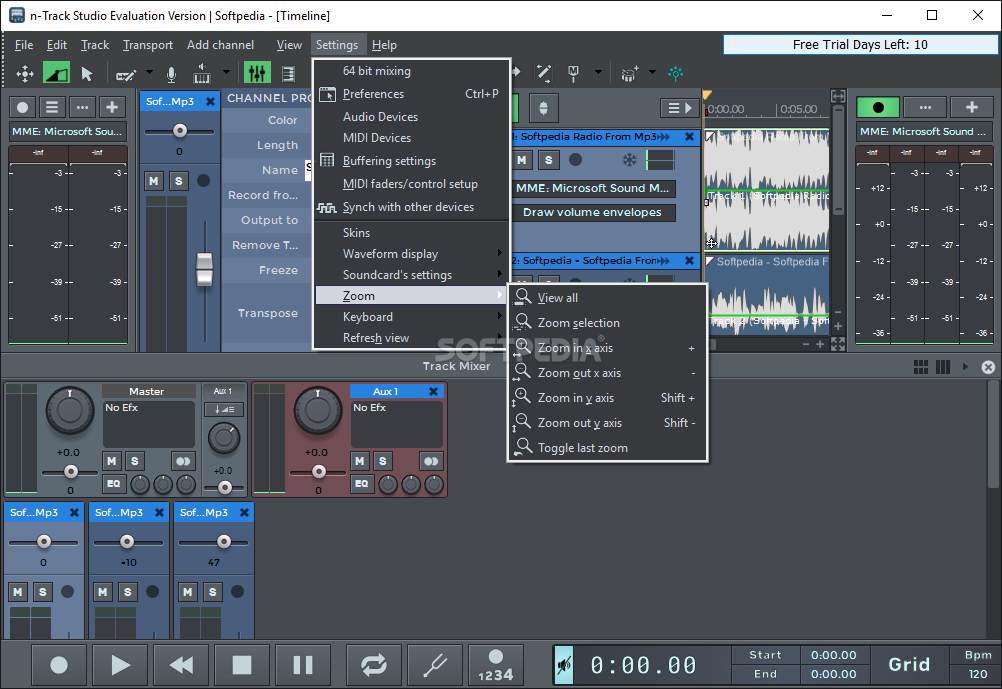Screen dimensions: 1002x689
Task: Click Toggle last zoom menu item
Action: pyautogui.click(x=607, y=448)
